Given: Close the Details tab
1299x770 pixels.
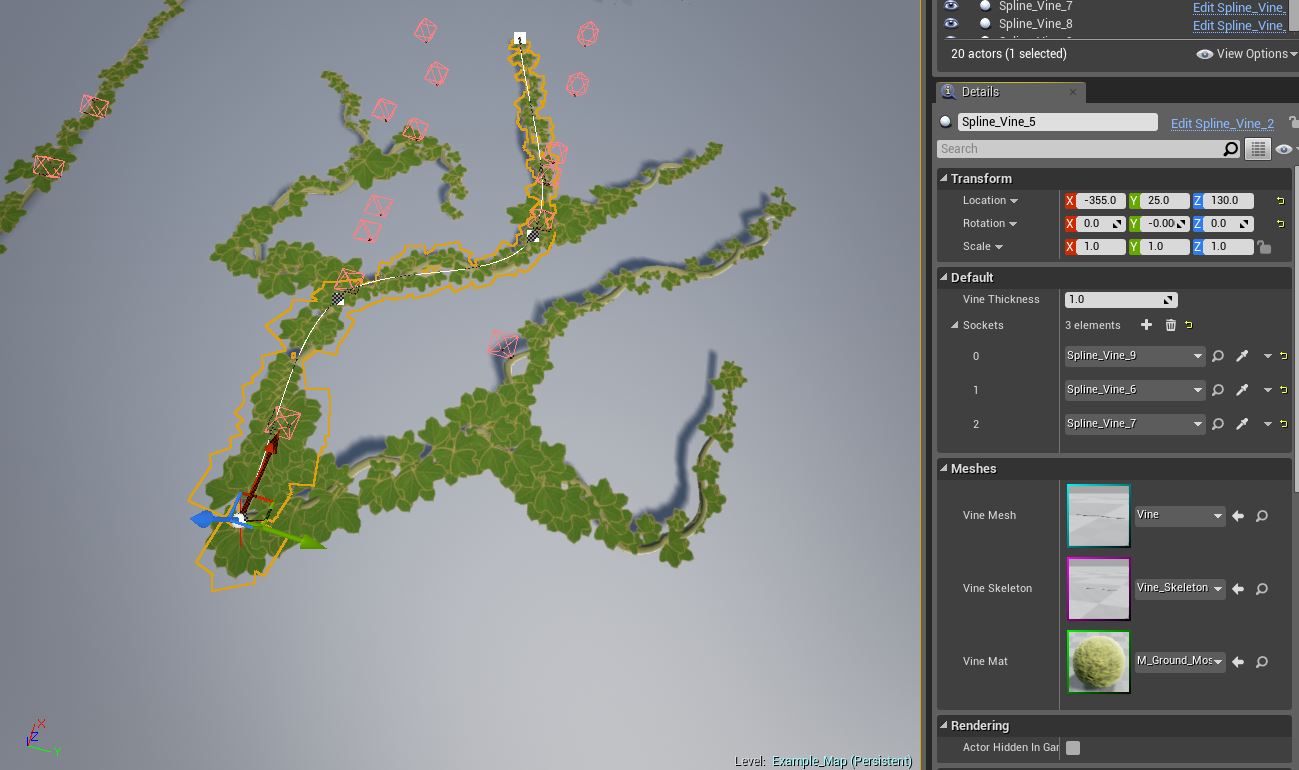Looking at the screenshot, I should click(x=1073, y=92).
